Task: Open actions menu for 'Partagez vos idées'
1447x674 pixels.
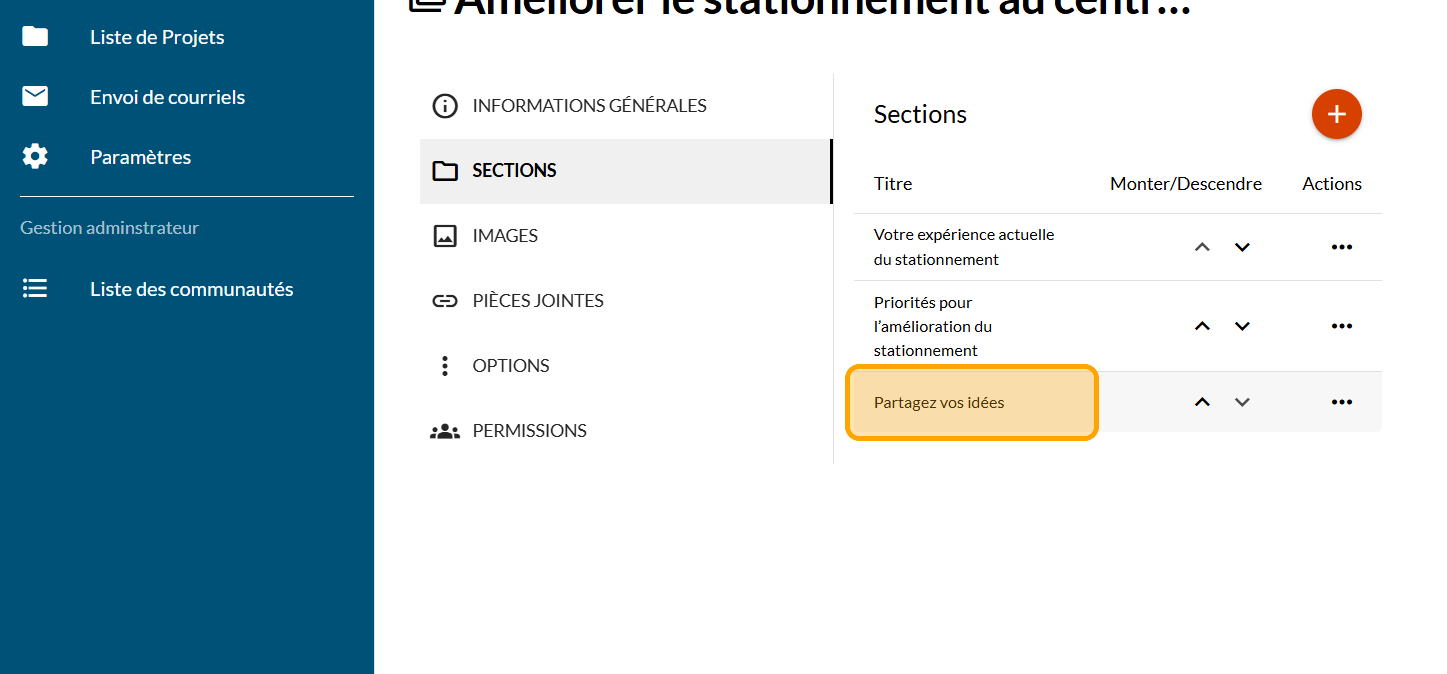Action: [x=1341, y=402]
